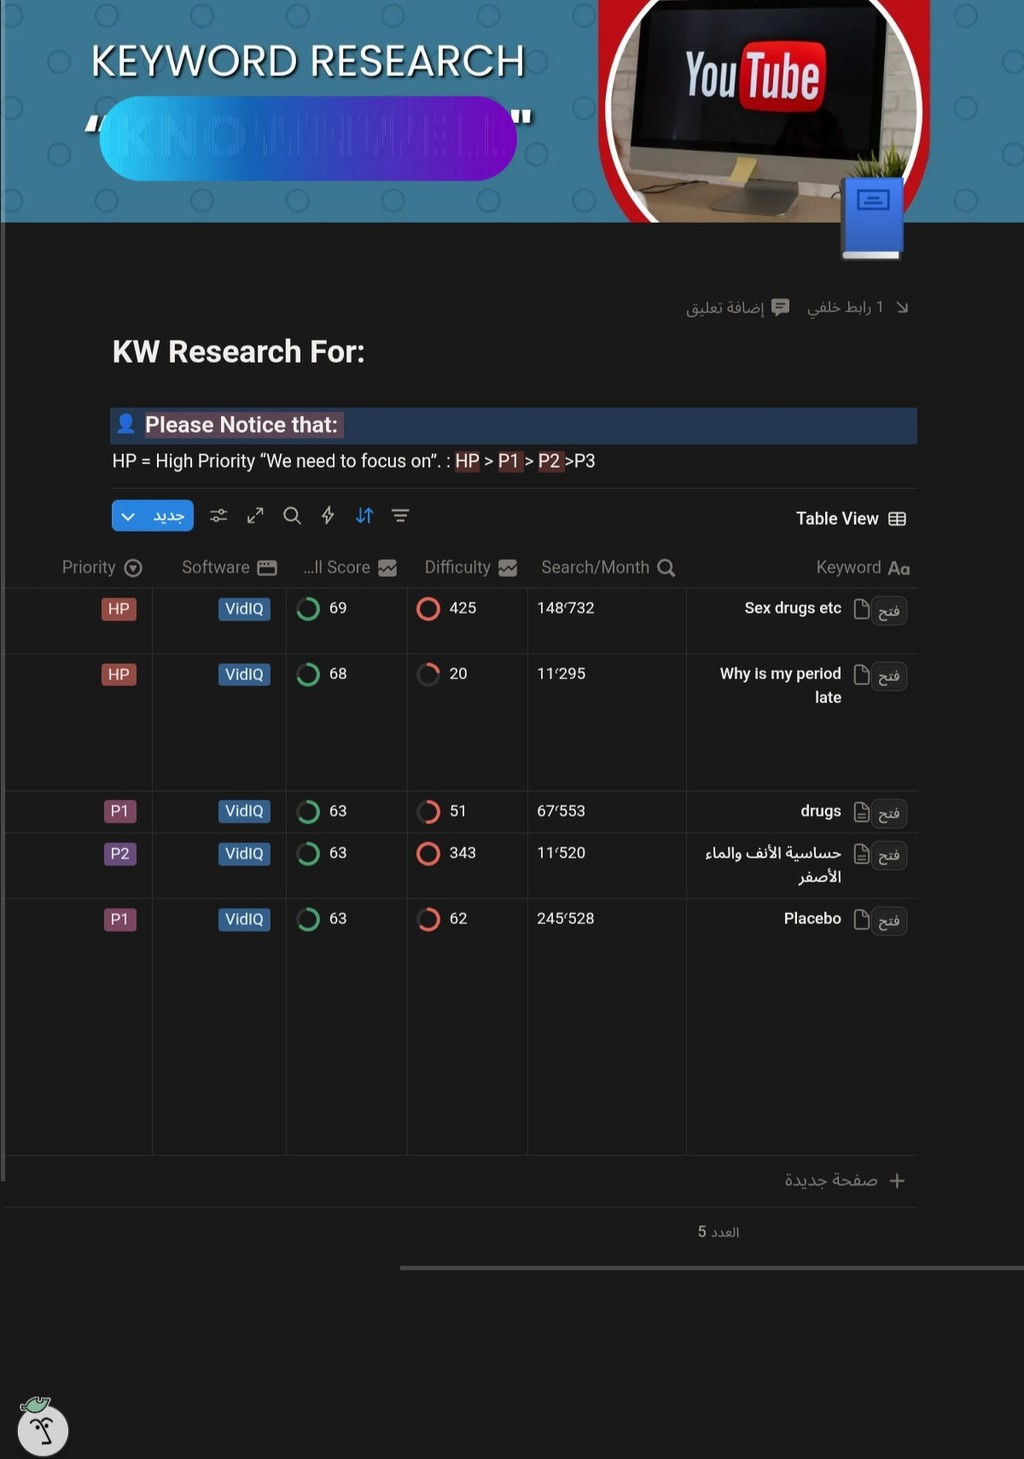Click the Software column header
This screenshot has width=1024, height=1459.
pos(229,567)
